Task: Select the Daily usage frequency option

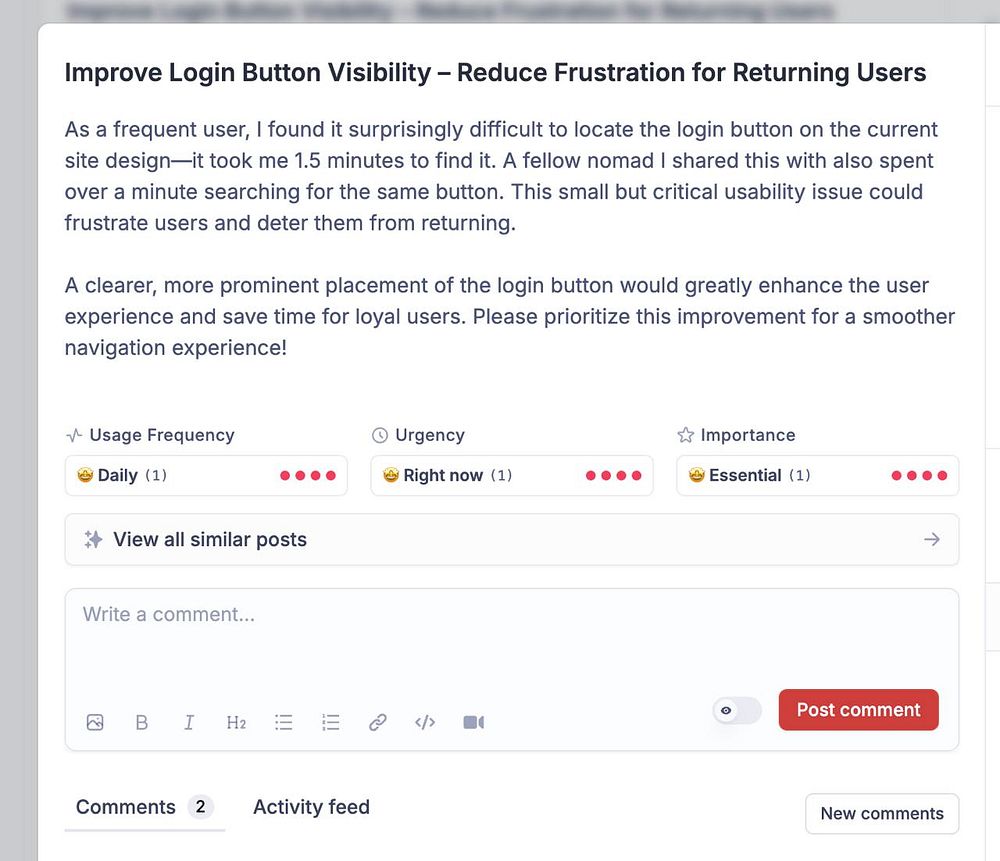Action: coord(206,475)
